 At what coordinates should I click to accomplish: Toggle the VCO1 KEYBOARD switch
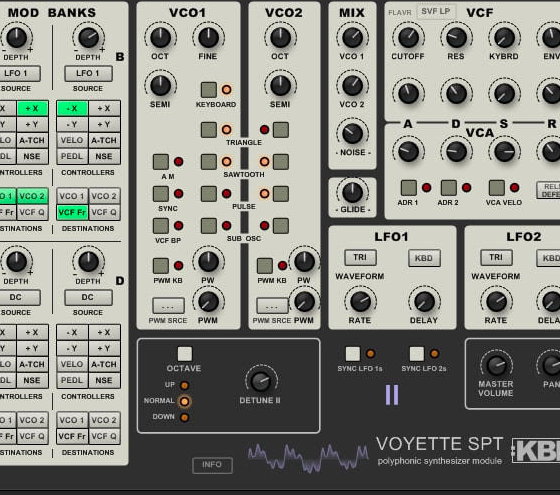pyautogui.click(x=209, y=90)
